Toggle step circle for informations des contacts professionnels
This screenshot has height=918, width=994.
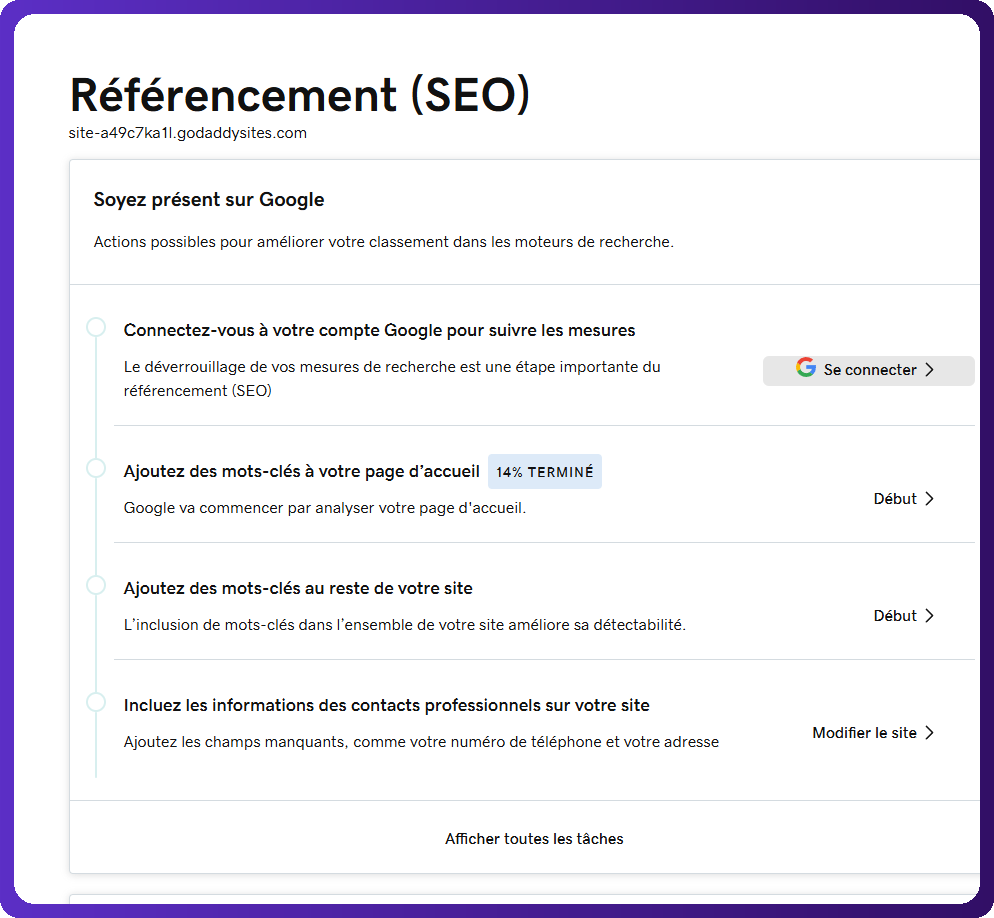pyautogui.click(x=96, y=702)
